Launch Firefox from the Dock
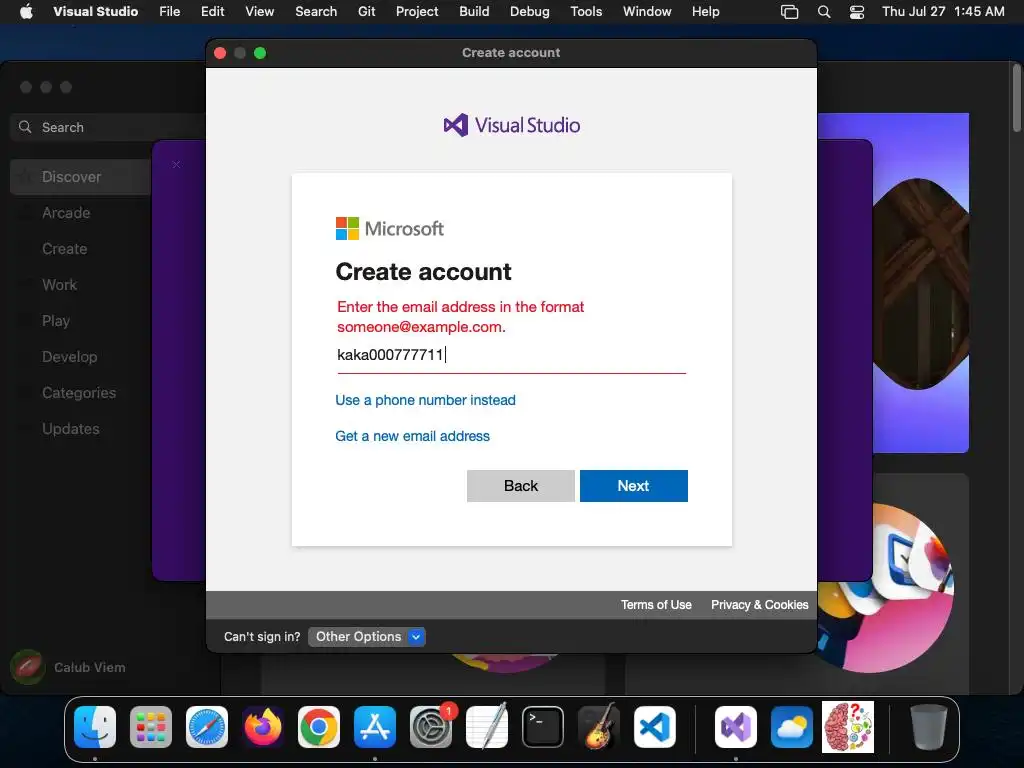 click(x=263, y=727)
